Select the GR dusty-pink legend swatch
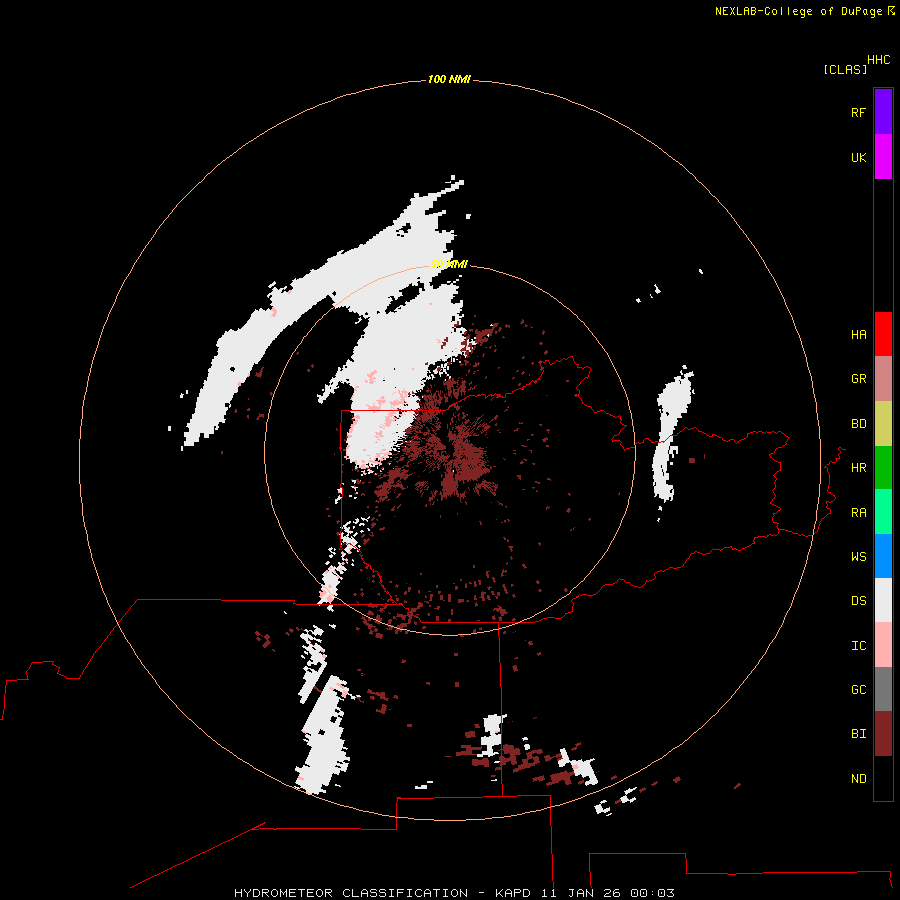Image resolution: width=900 pixels, height=900 pixels. click(883, 379)
